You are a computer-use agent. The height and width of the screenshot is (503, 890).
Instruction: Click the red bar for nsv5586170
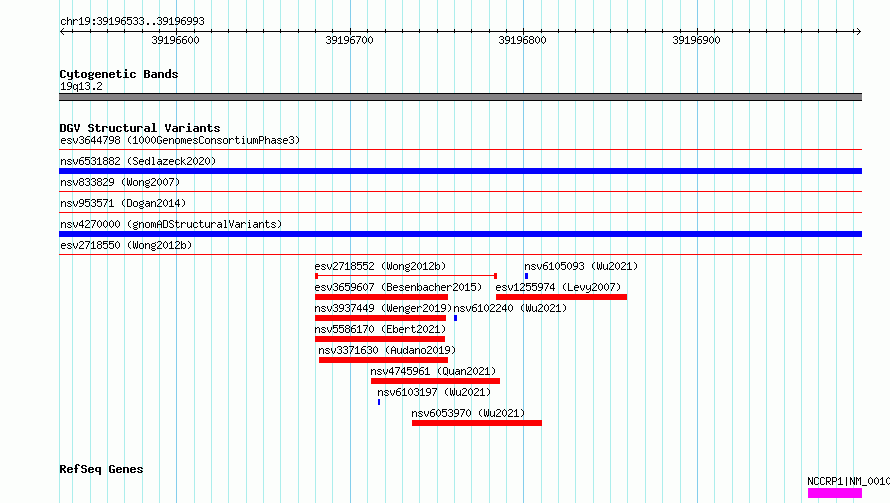[x=380, y=339]
